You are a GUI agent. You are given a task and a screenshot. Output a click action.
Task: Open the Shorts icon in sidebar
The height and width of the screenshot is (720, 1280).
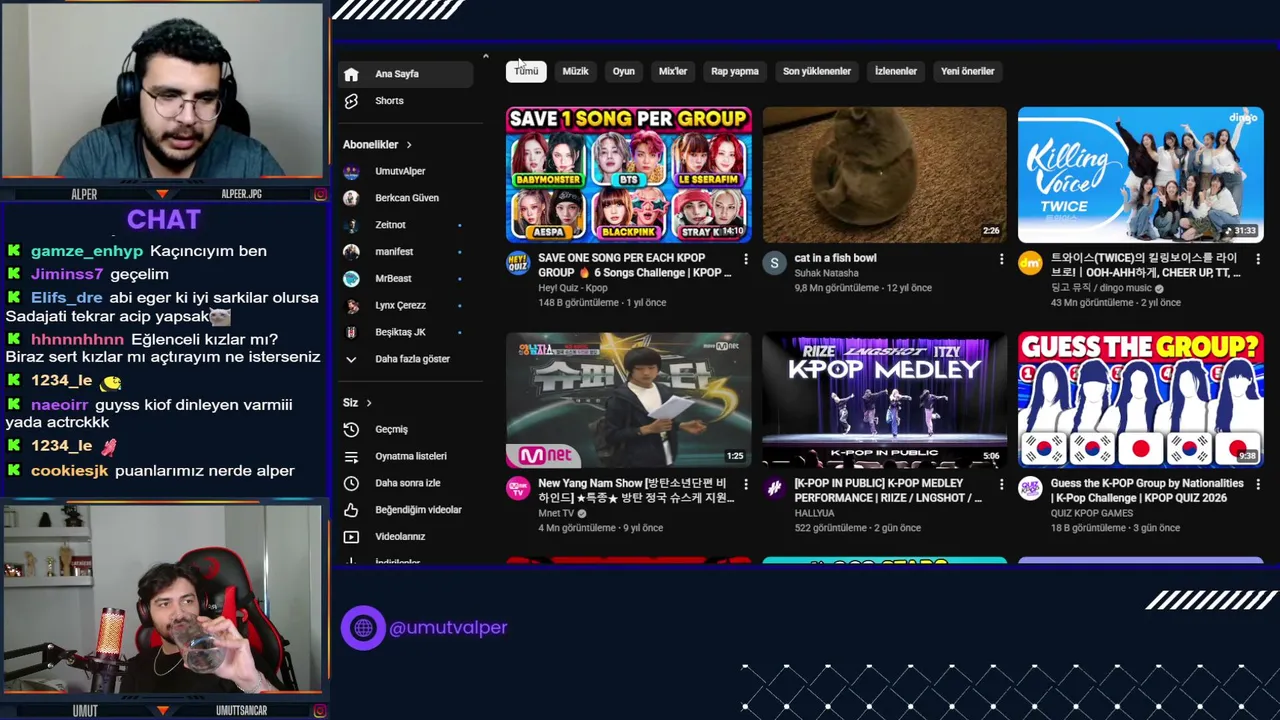click(x=351, y=101)
